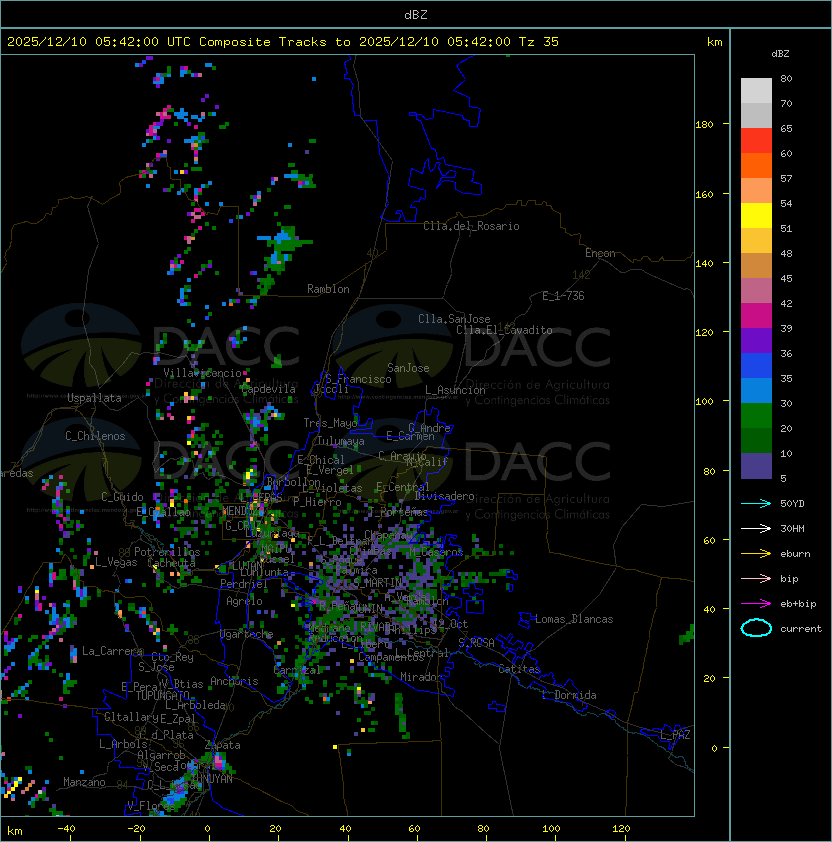Click the 'L_Dormida' map label
Viewport: 832px width, 842px height.
[x=569, y=695]
